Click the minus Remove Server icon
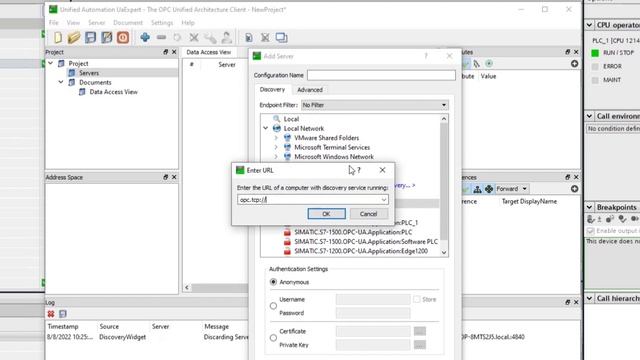640x360 pixels. click(x=161, y=38)
